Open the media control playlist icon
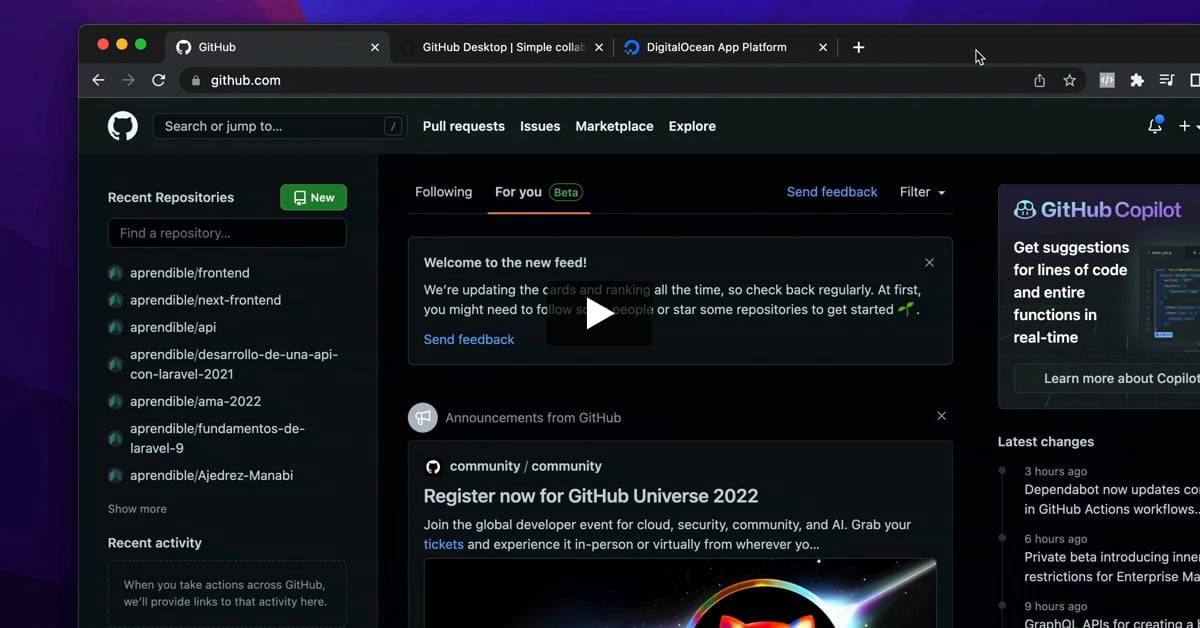 (x=1166, y=80)
